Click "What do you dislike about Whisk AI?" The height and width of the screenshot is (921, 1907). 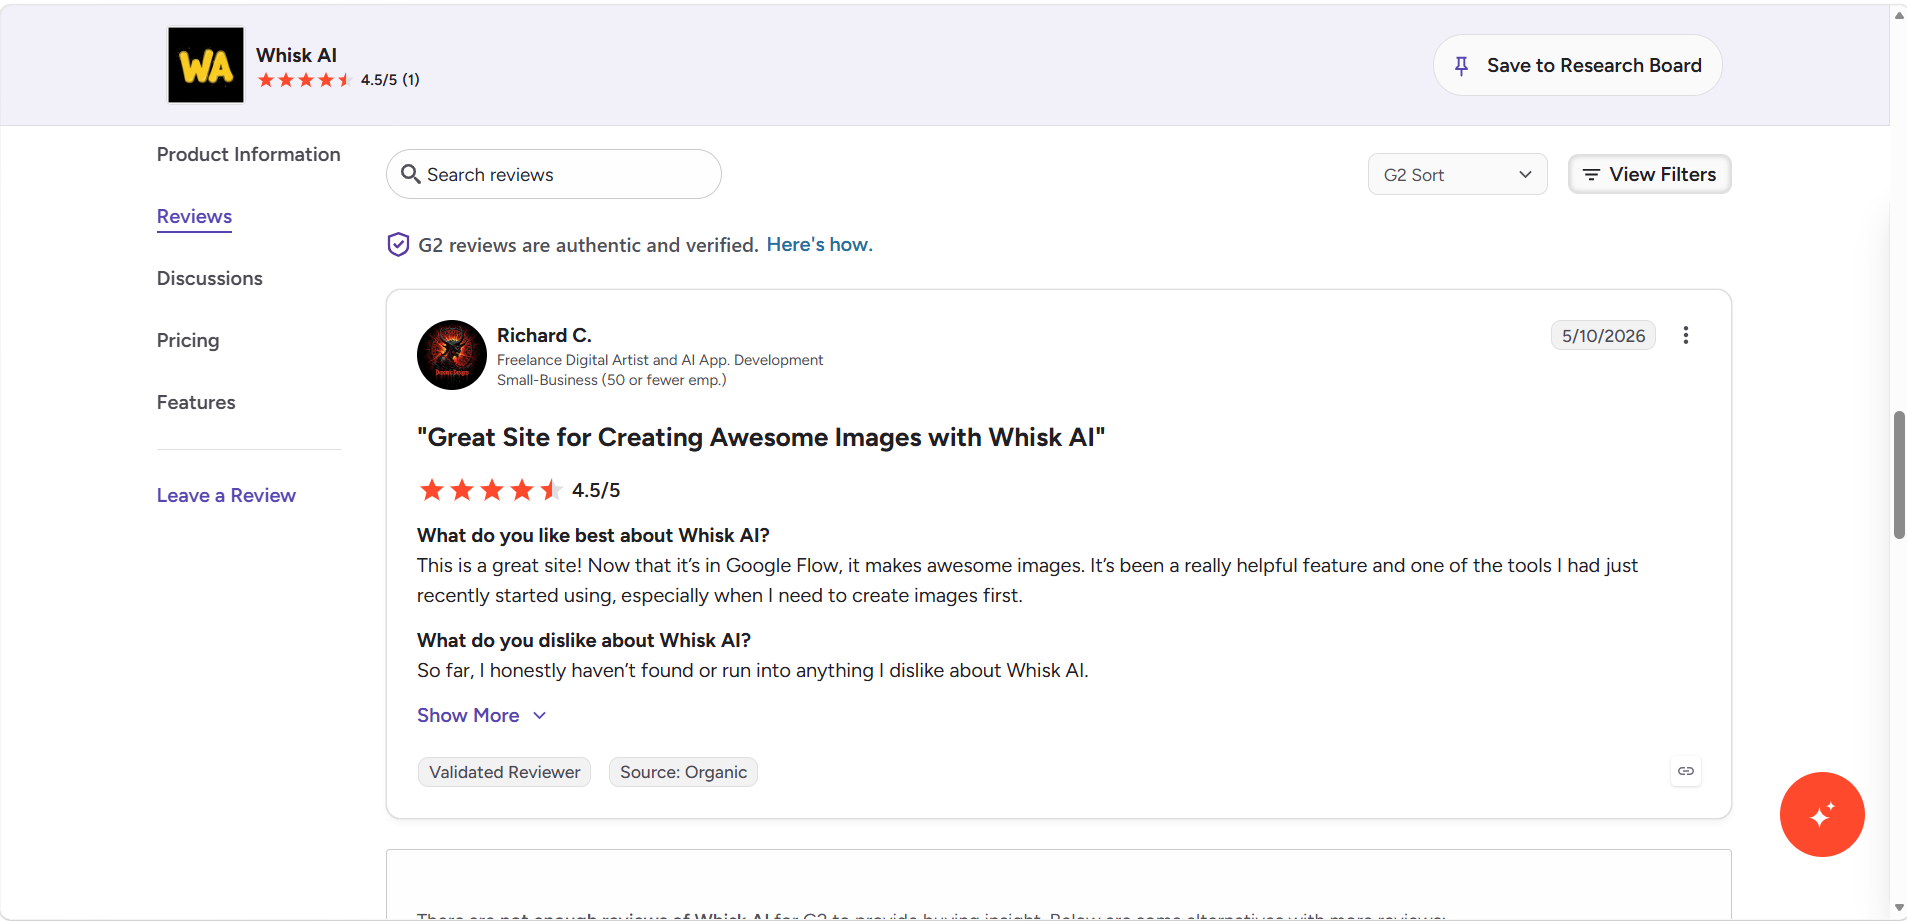(584, 640)
